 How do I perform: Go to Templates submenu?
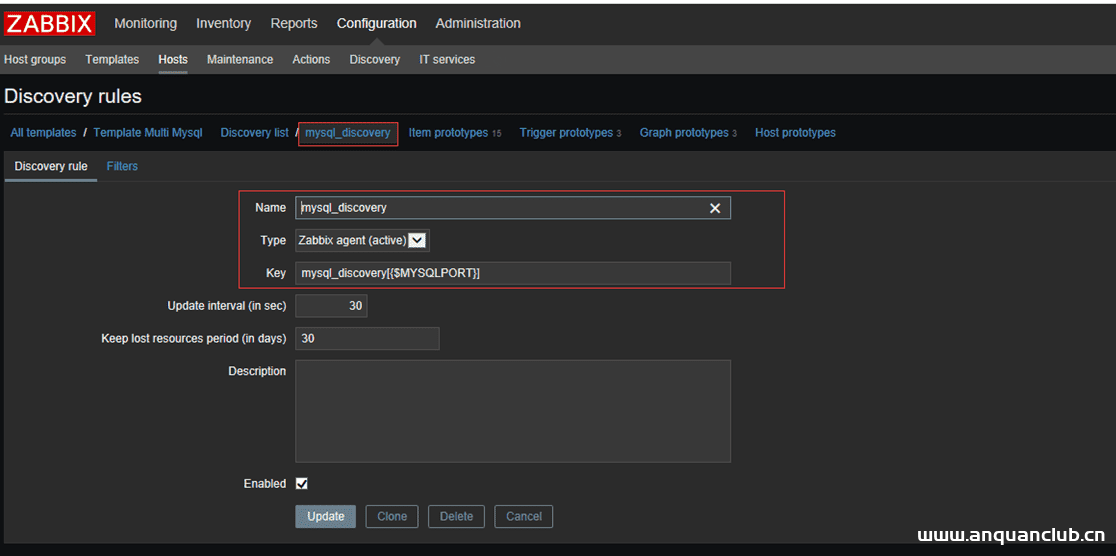(112, 60)
